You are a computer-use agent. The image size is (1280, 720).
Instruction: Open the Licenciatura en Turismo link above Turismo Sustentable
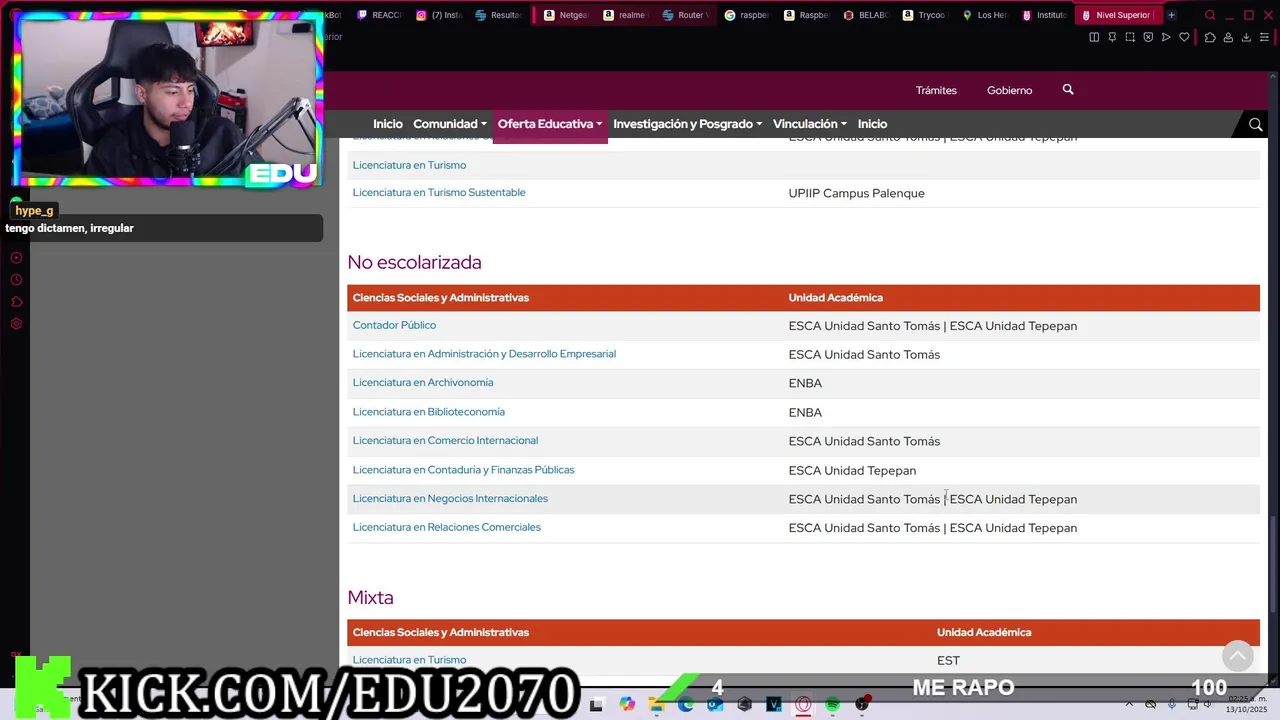[x=409, y=165]
